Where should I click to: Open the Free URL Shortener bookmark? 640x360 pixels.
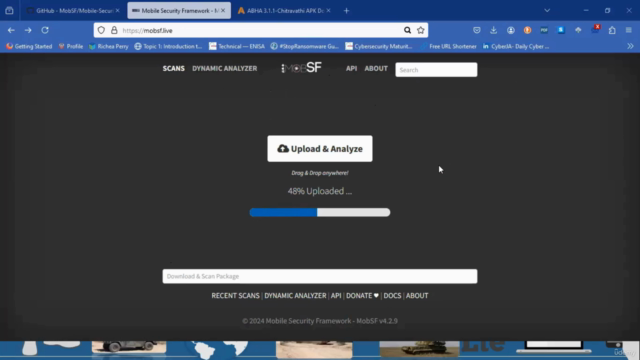(x=448, y=46)
